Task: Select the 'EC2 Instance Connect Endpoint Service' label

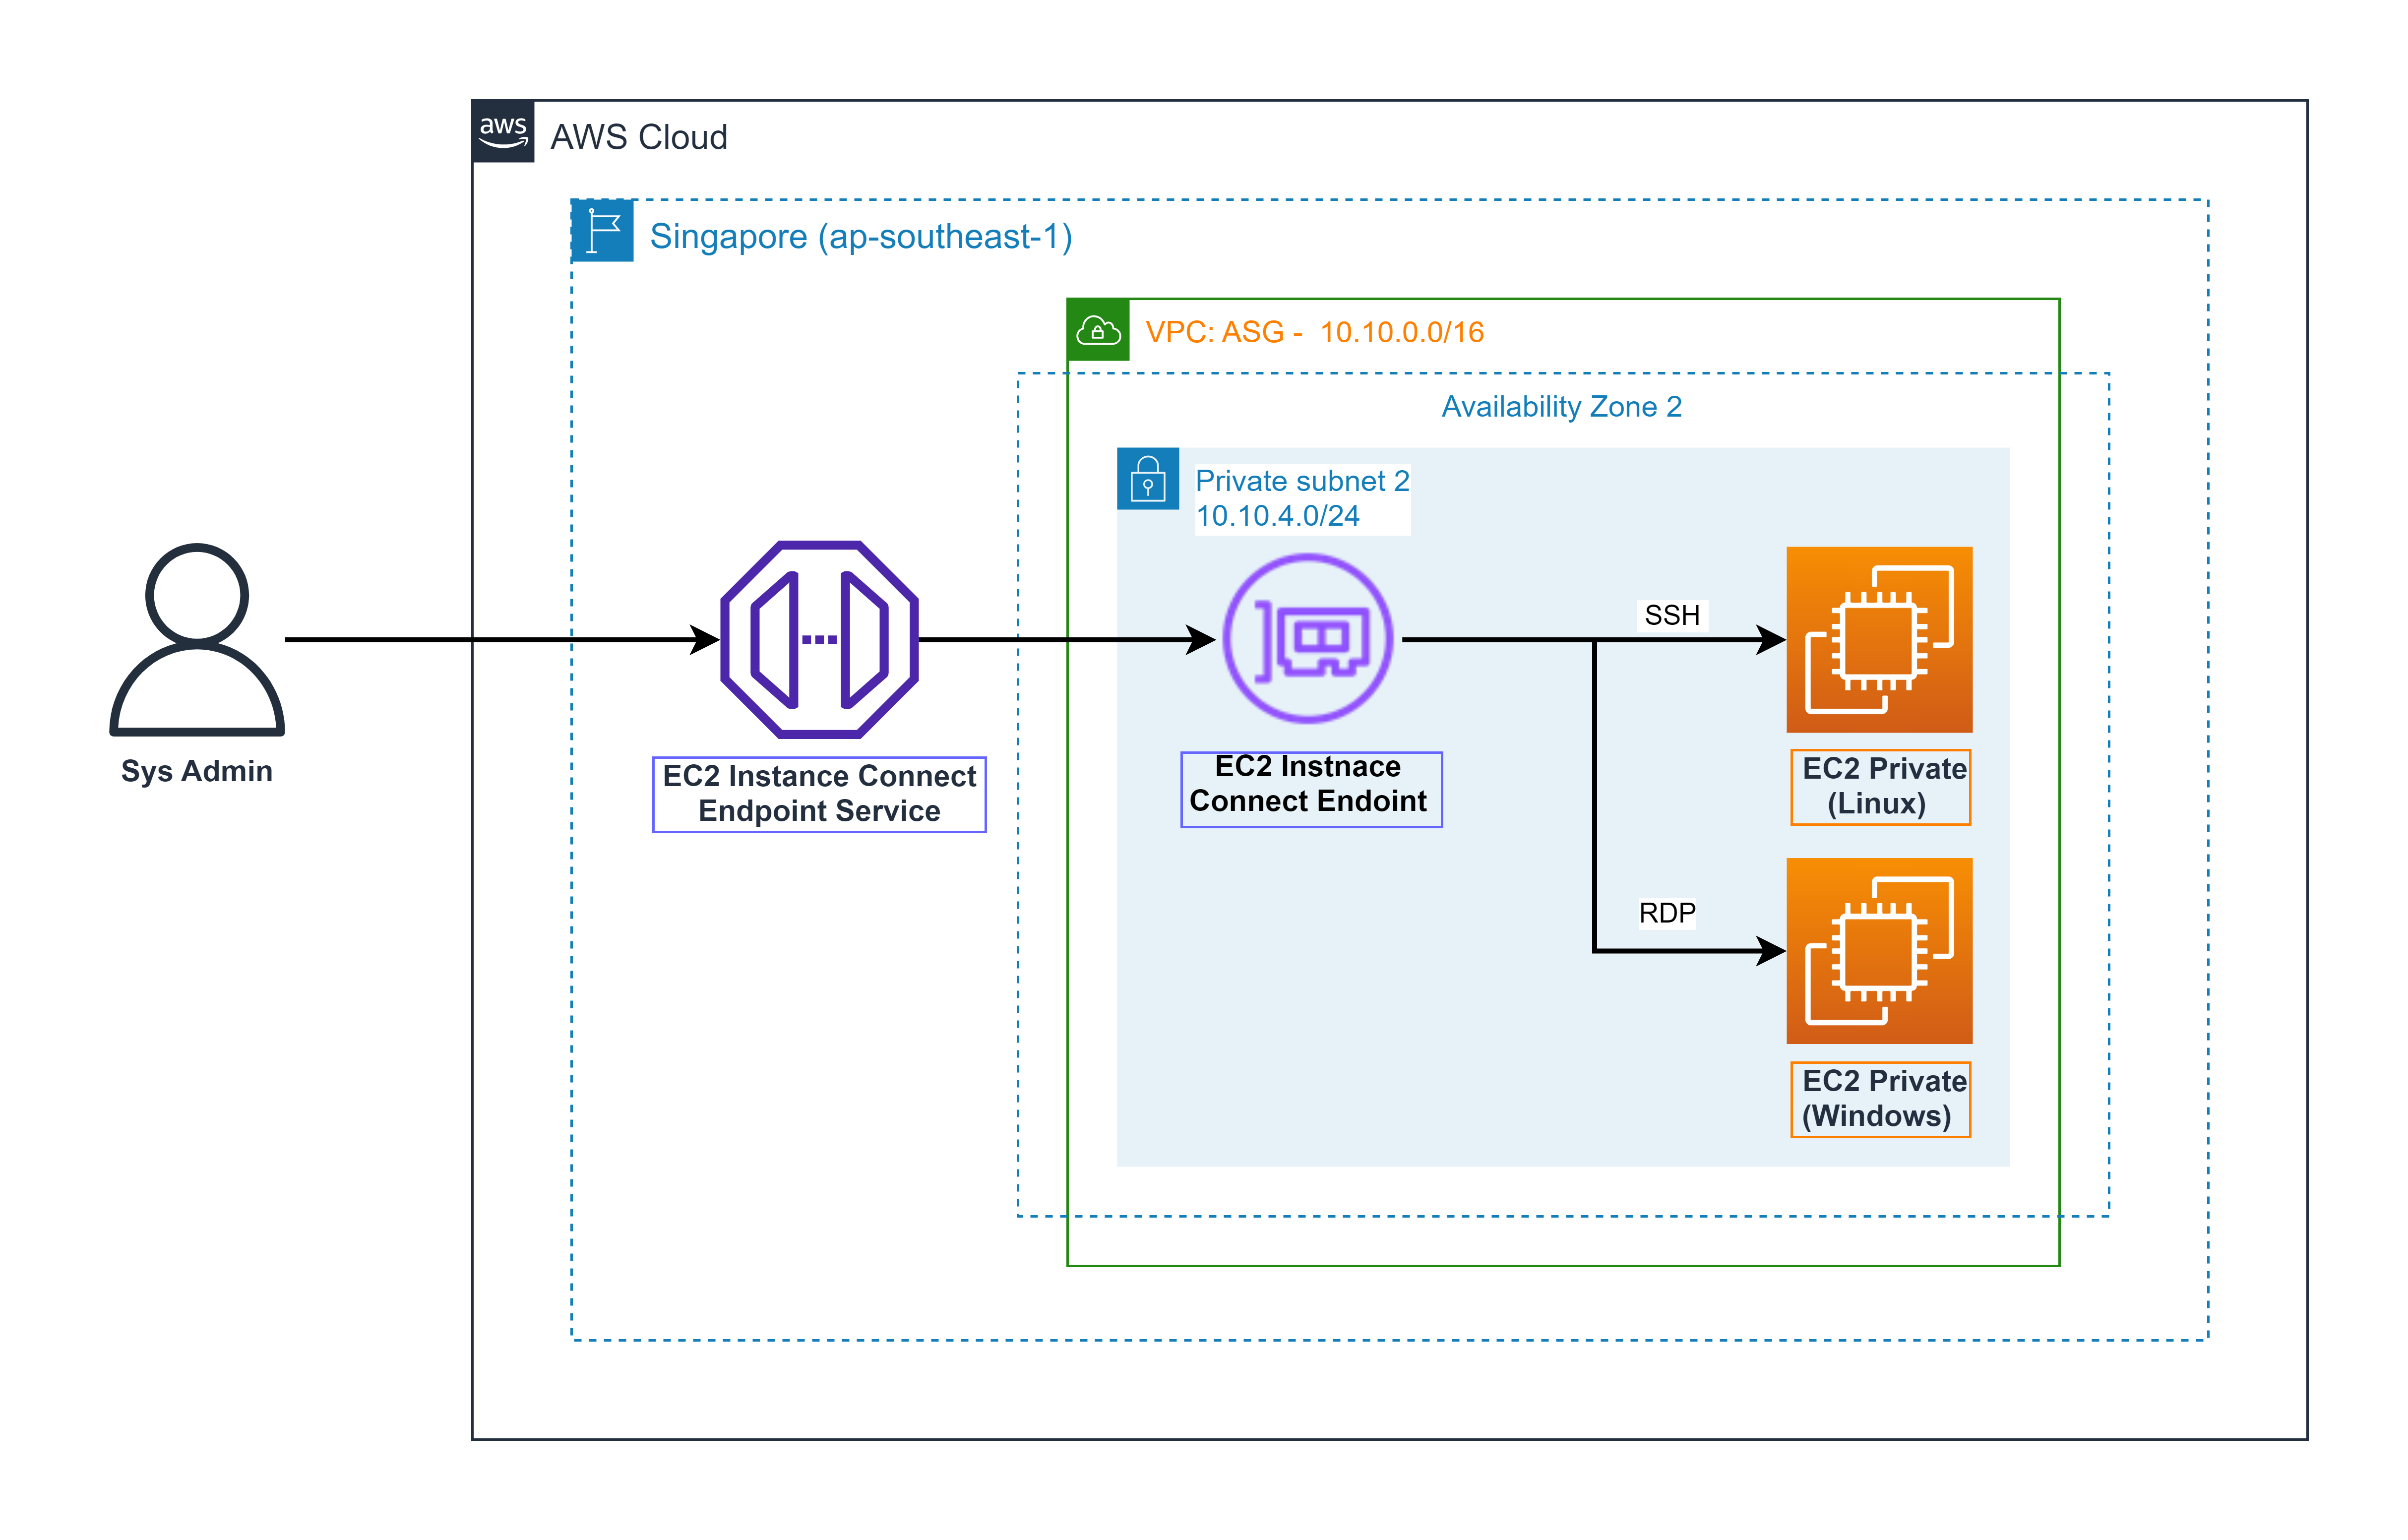Action: [819, 794]
